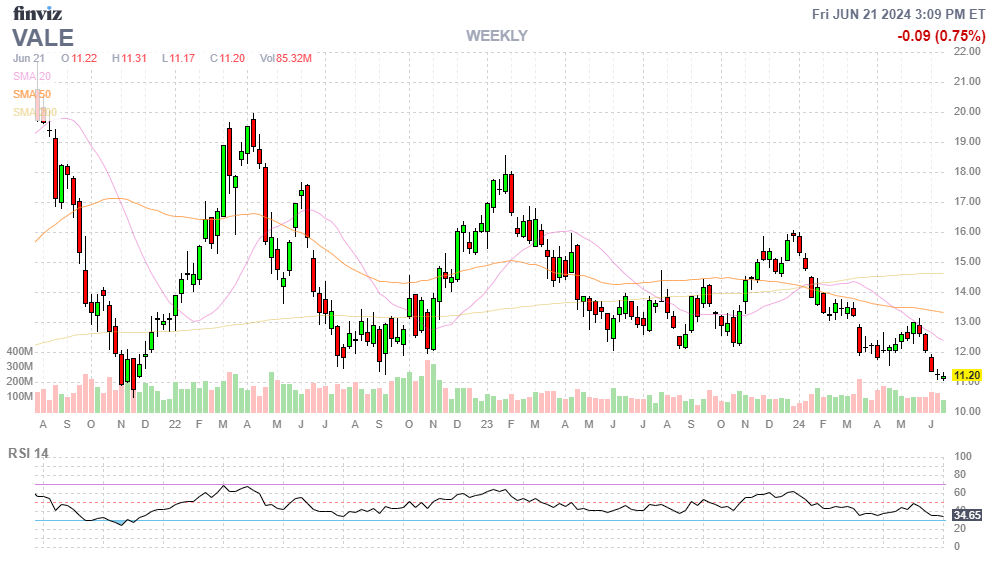Image resolution: width=999 pixels, height=562 pixels.
Task: Click the WEEKLY timeframe label
Action: pos(497,36)
